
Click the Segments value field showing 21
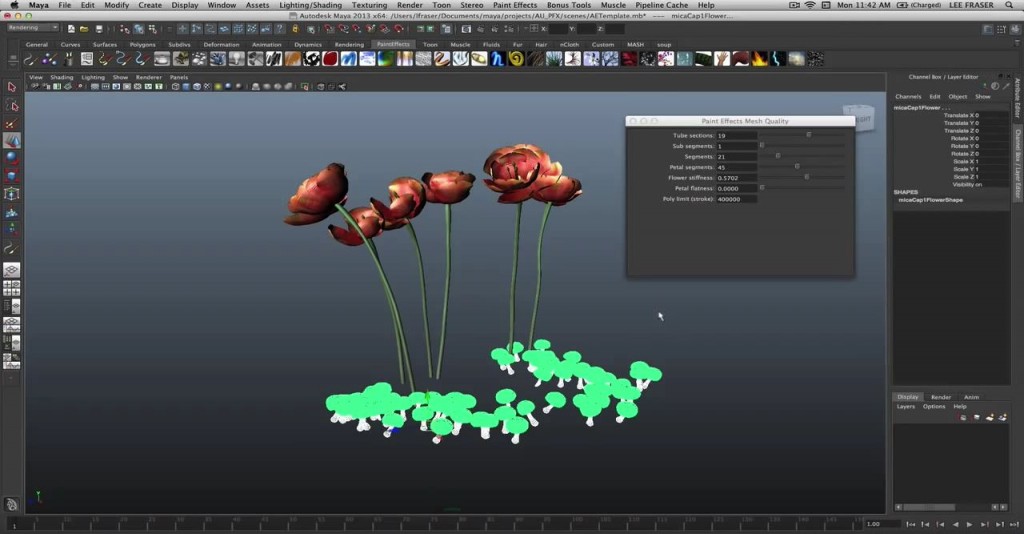coord(737,157)
